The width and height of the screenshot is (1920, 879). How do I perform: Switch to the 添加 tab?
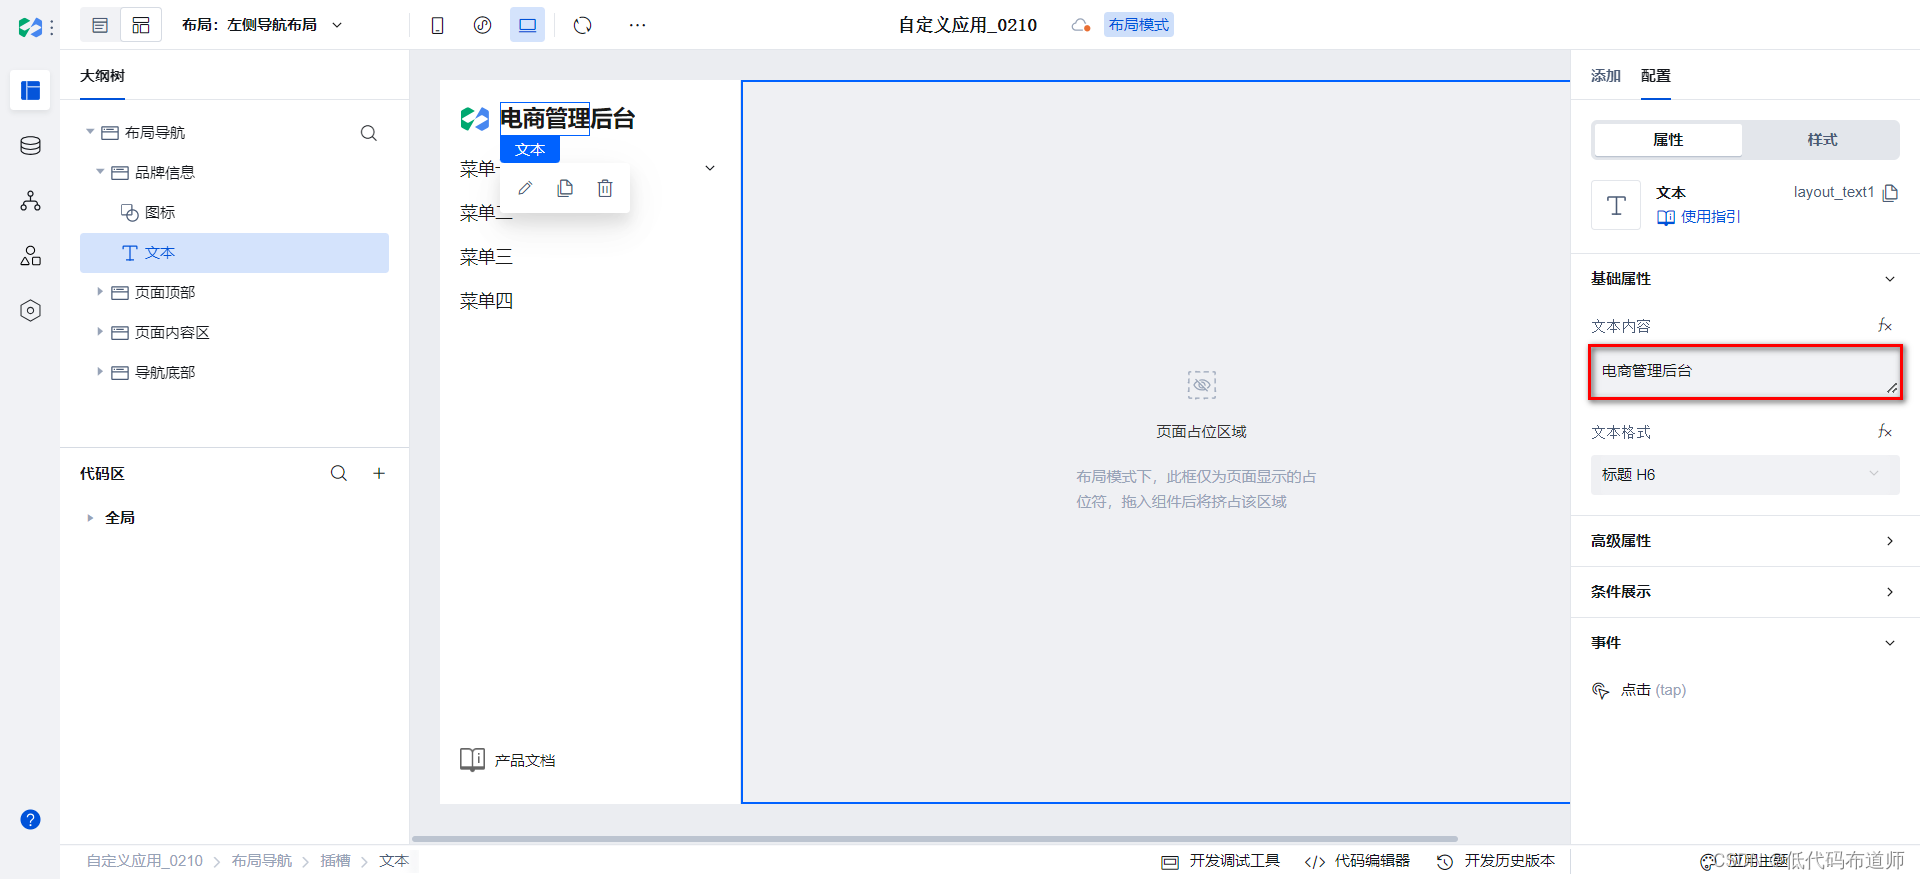point(1606,76)
